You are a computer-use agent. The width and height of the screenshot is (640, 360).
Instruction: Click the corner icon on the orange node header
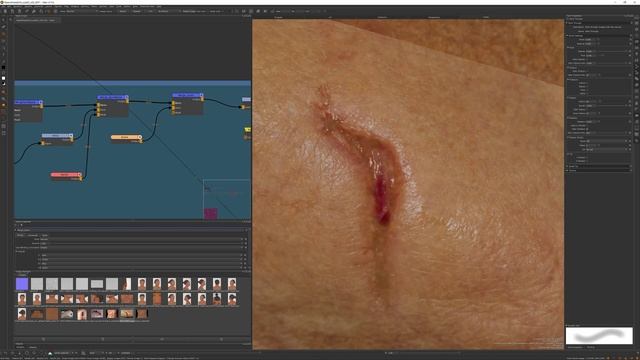tap(140, 137)
